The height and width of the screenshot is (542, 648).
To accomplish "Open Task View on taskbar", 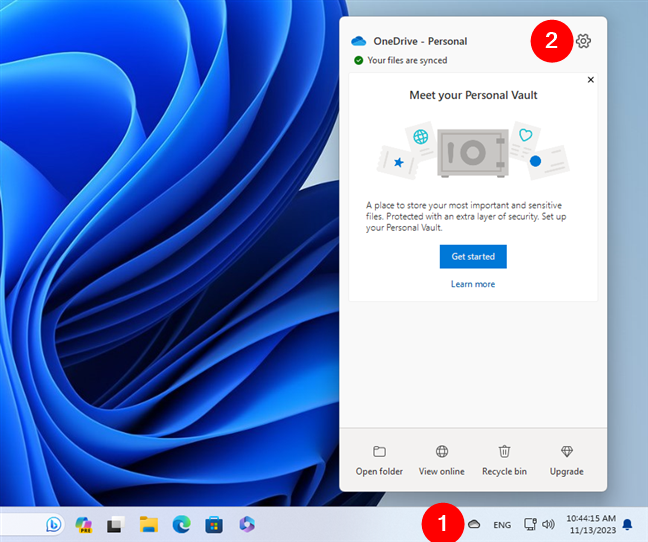I will click(116, 524).
